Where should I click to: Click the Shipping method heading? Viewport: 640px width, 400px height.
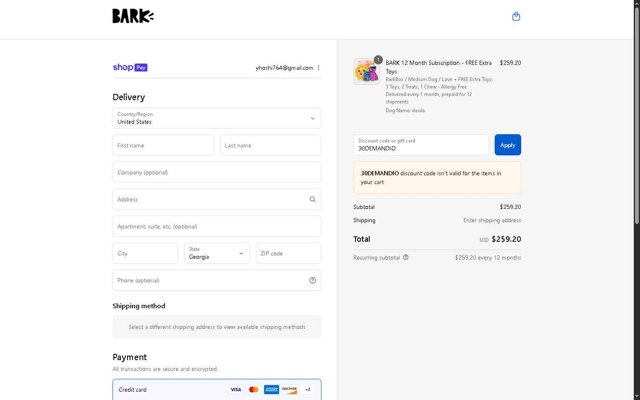(x=139, y=306)
